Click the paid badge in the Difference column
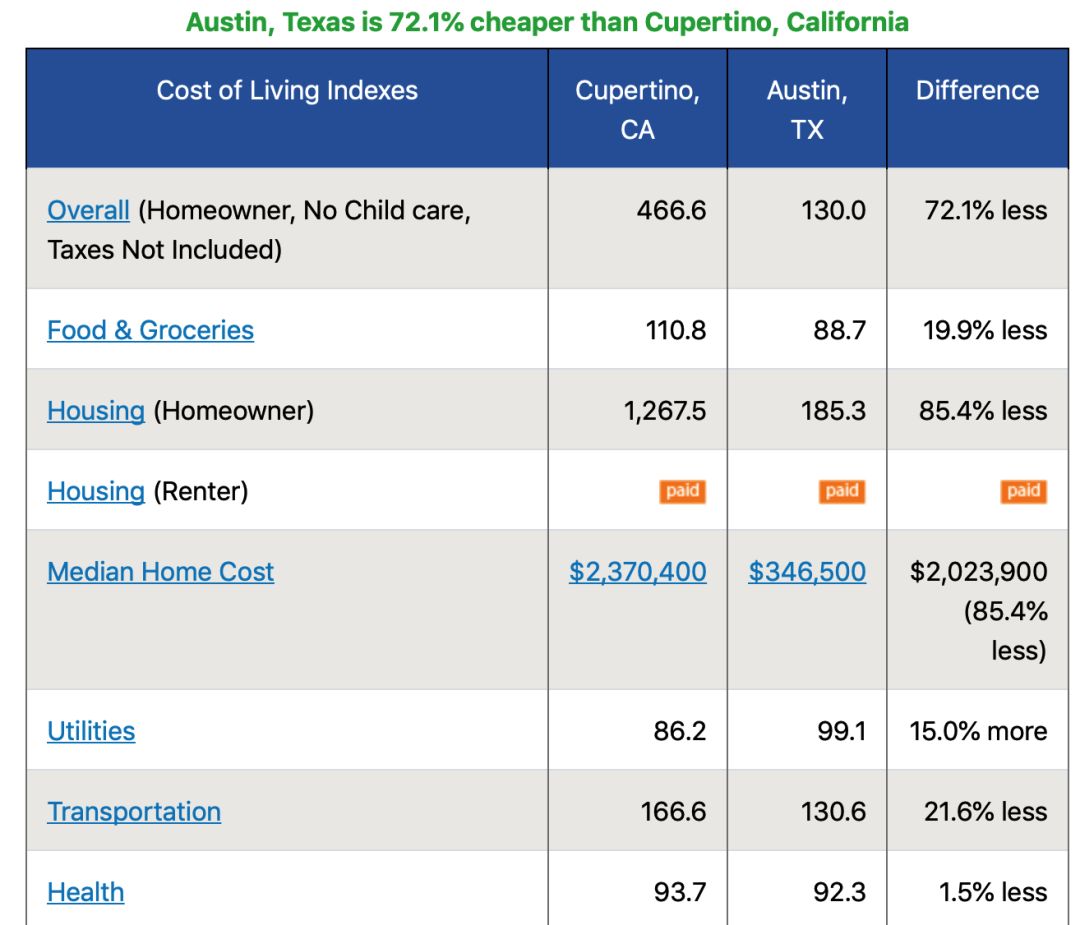 click(1023, 491)
